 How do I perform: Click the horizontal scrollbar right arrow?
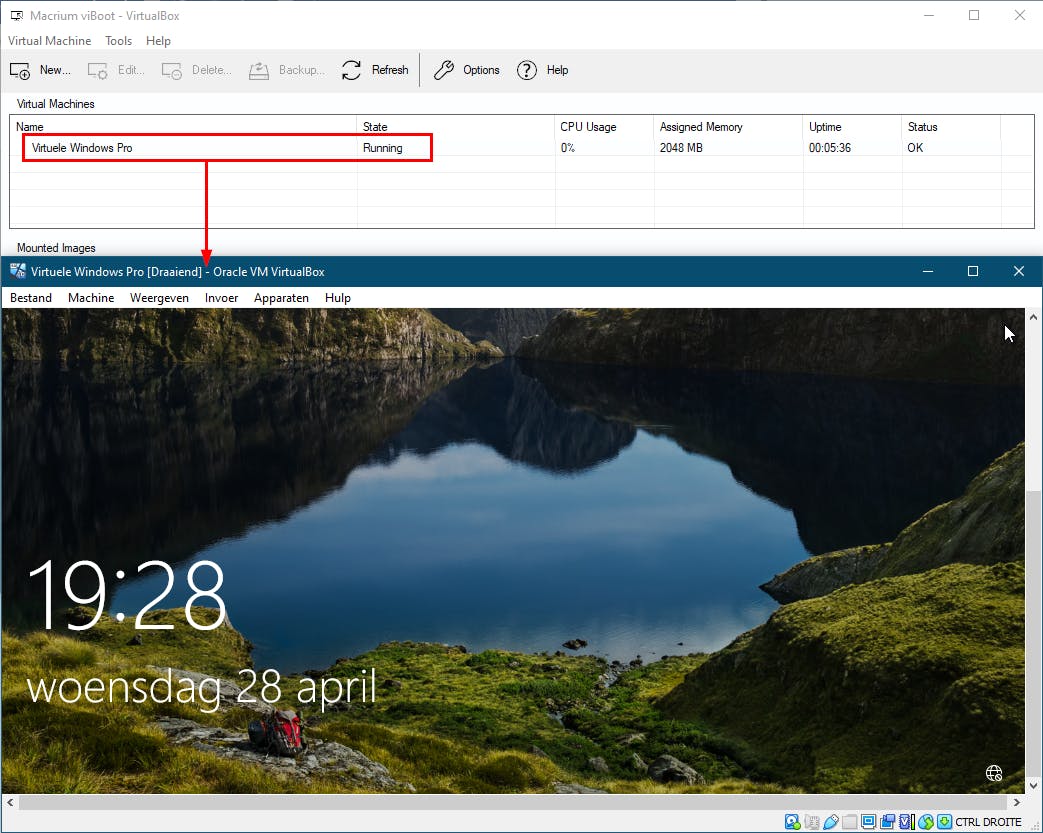(1016, 802)
